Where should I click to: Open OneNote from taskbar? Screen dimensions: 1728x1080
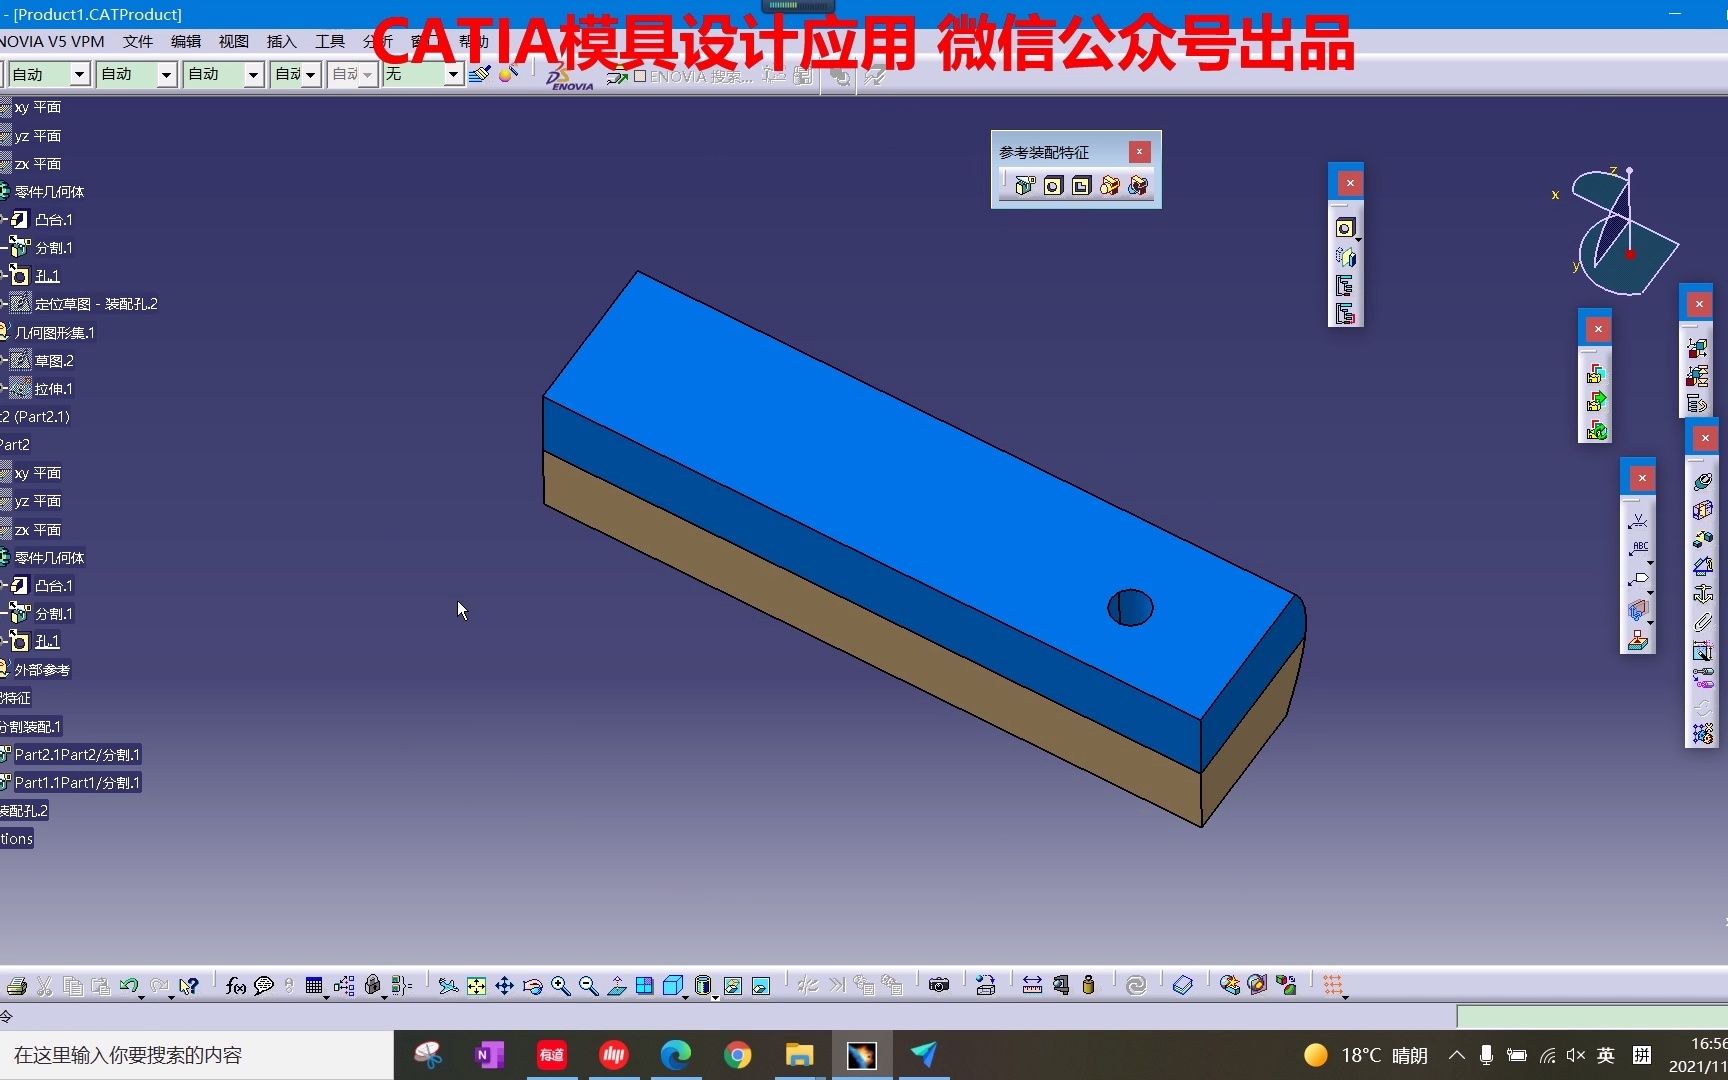click(x=489, y=1055)
